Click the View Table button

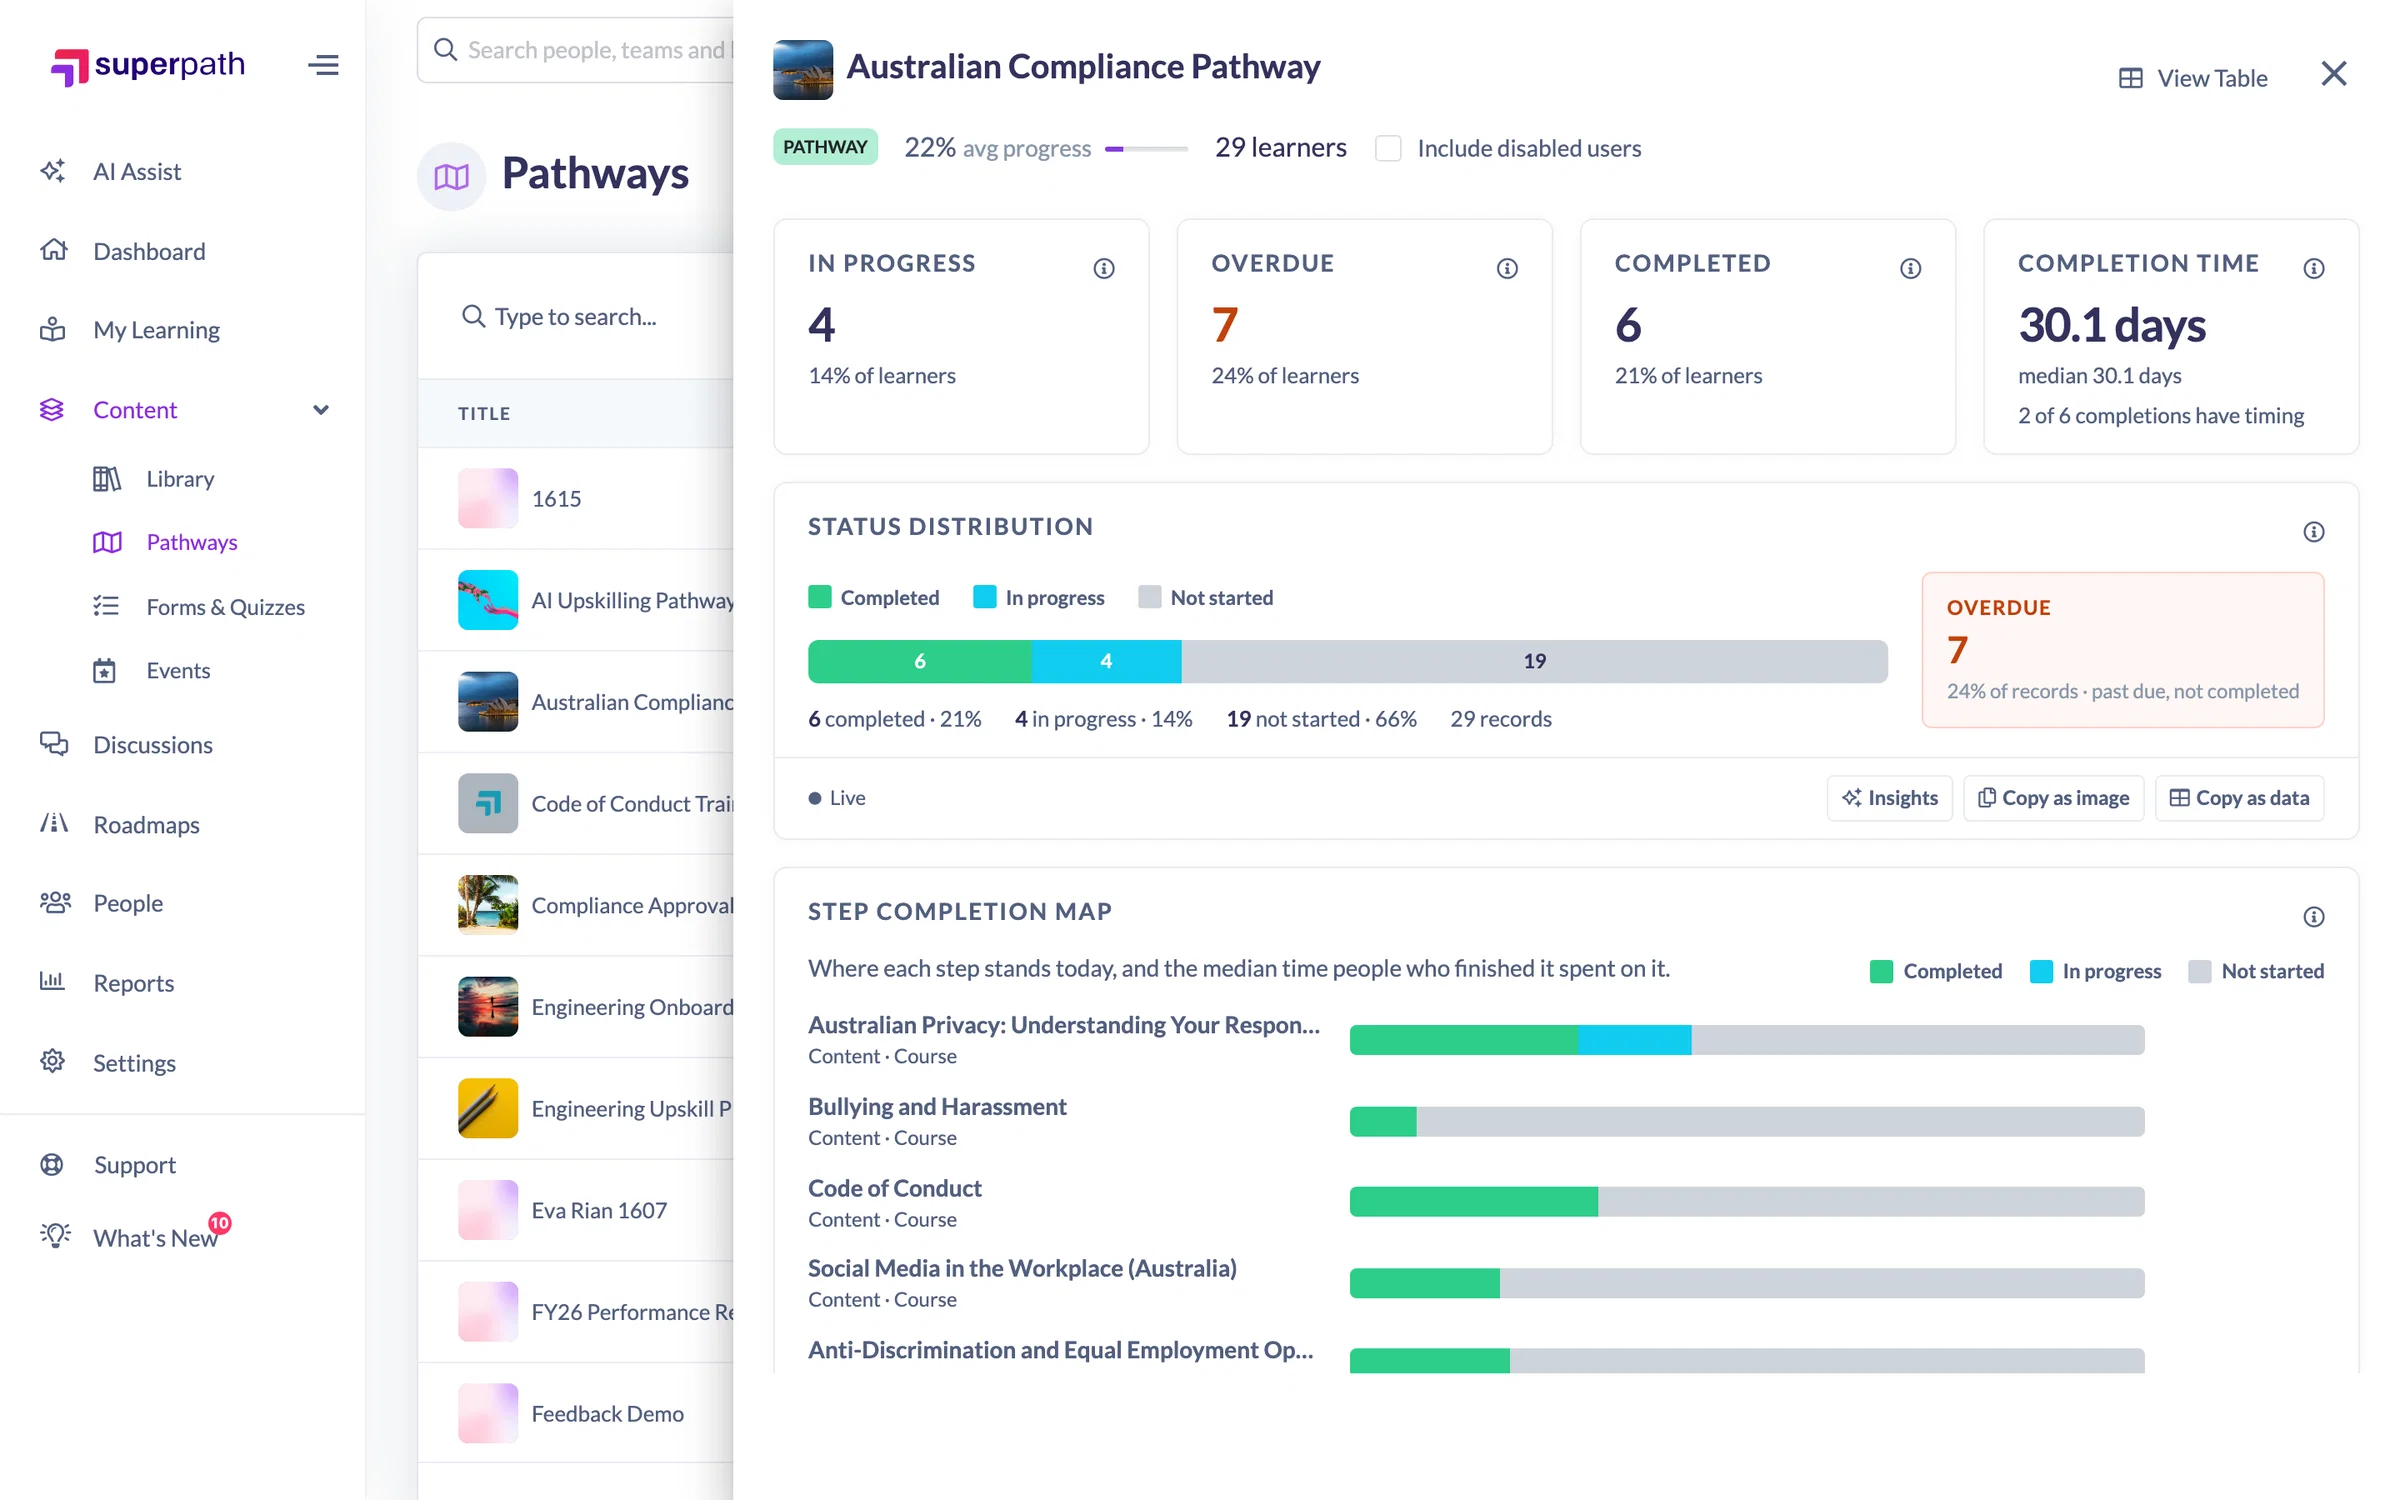coord(2193,78)
